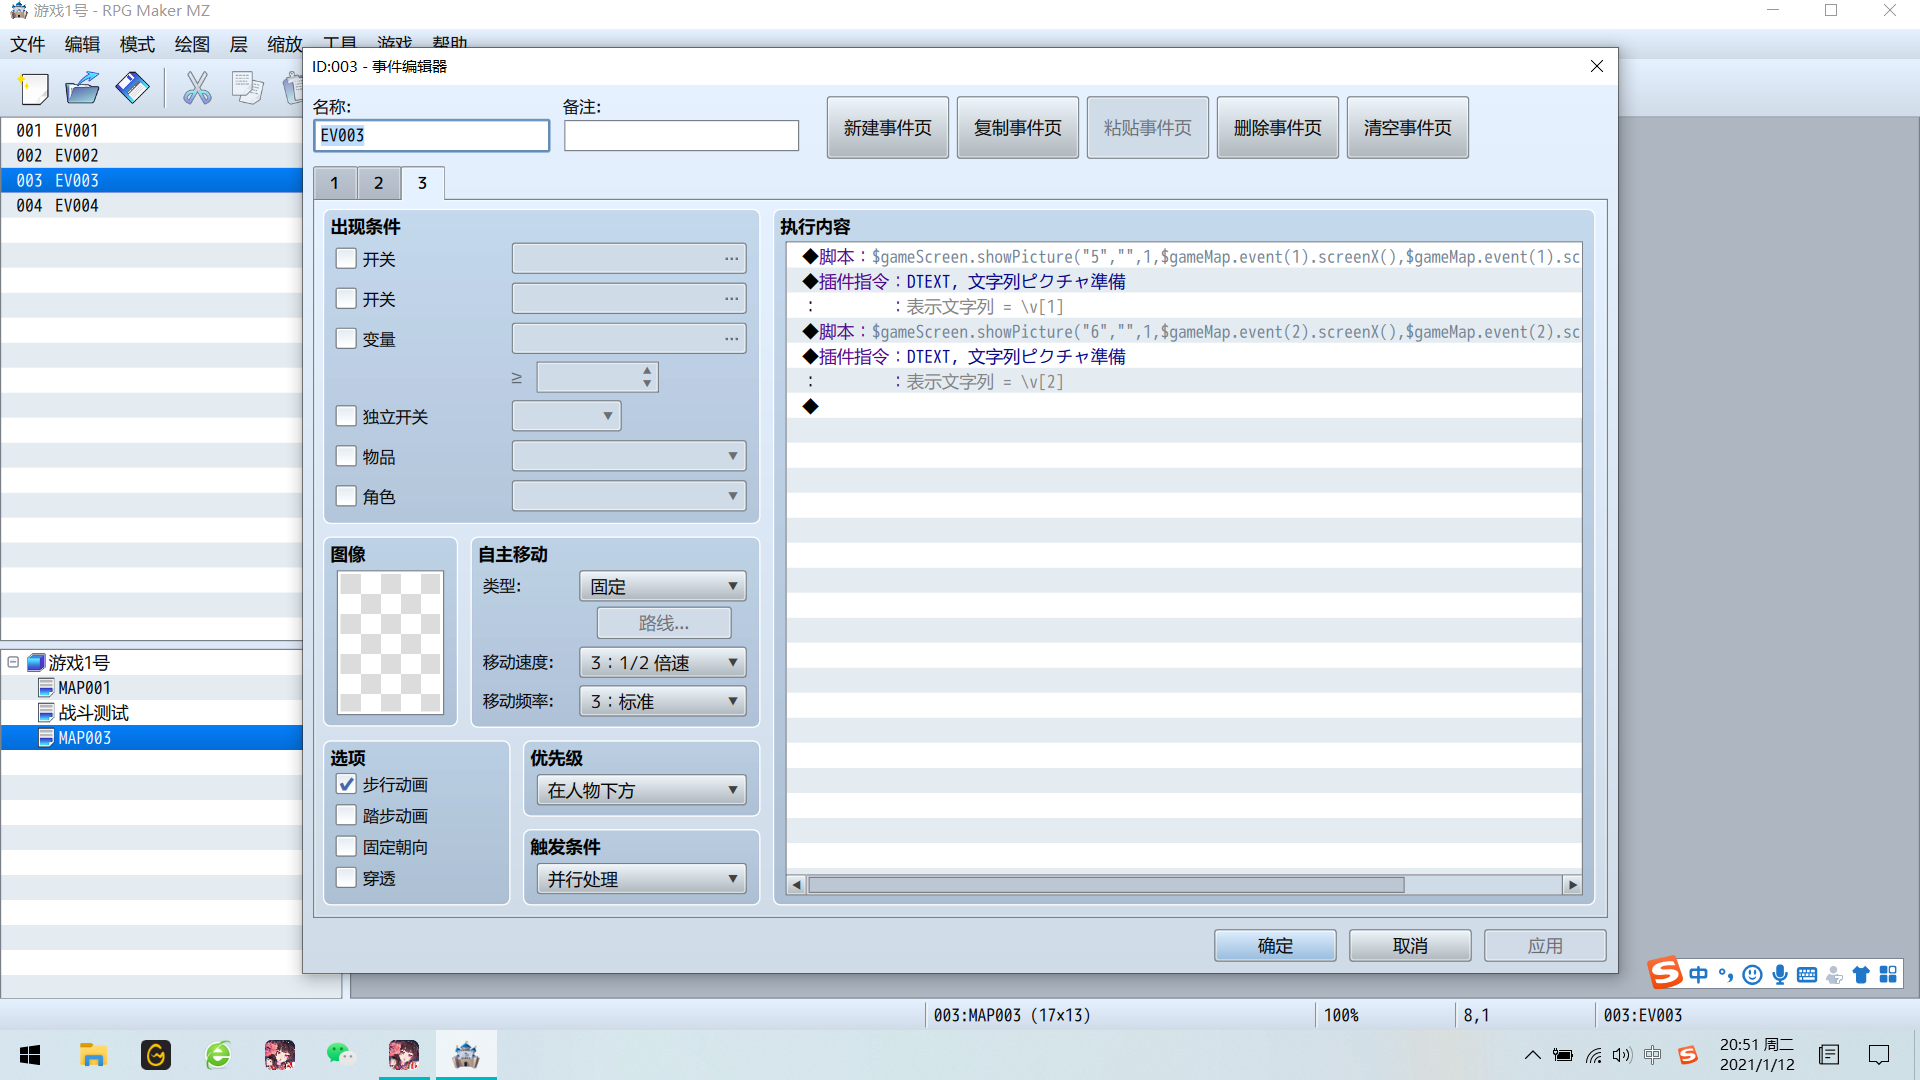This screenshot has height=1080, width=1920.
Task: Click the Save Project toolbar icon
Action: 132,89
